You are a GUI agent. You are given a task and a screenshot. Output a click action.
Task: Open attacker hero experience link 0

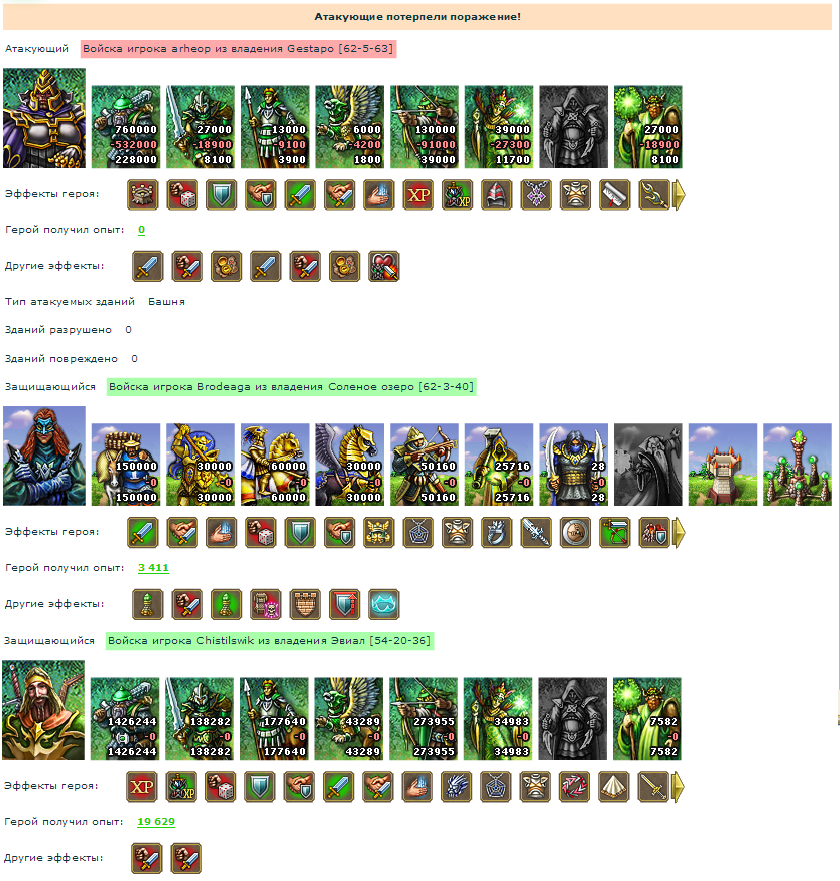142,230
